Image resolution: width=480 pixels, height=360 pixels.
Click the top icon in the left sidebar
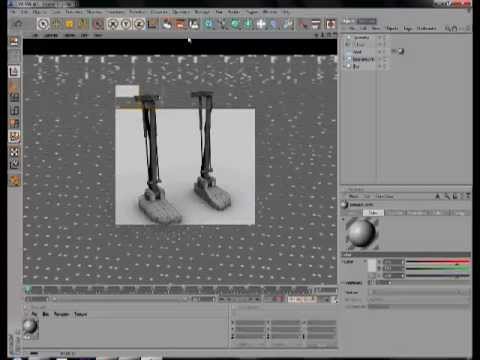point(14,42)
